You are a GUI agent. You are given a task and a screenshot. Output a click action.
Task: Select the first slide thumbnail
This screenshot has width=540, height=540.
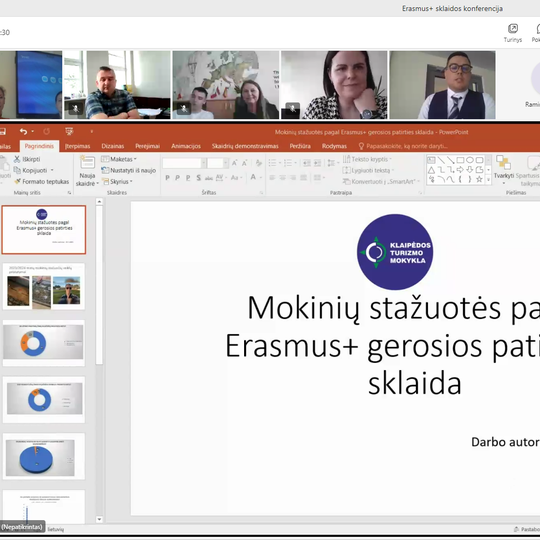(x=44, y=230)
